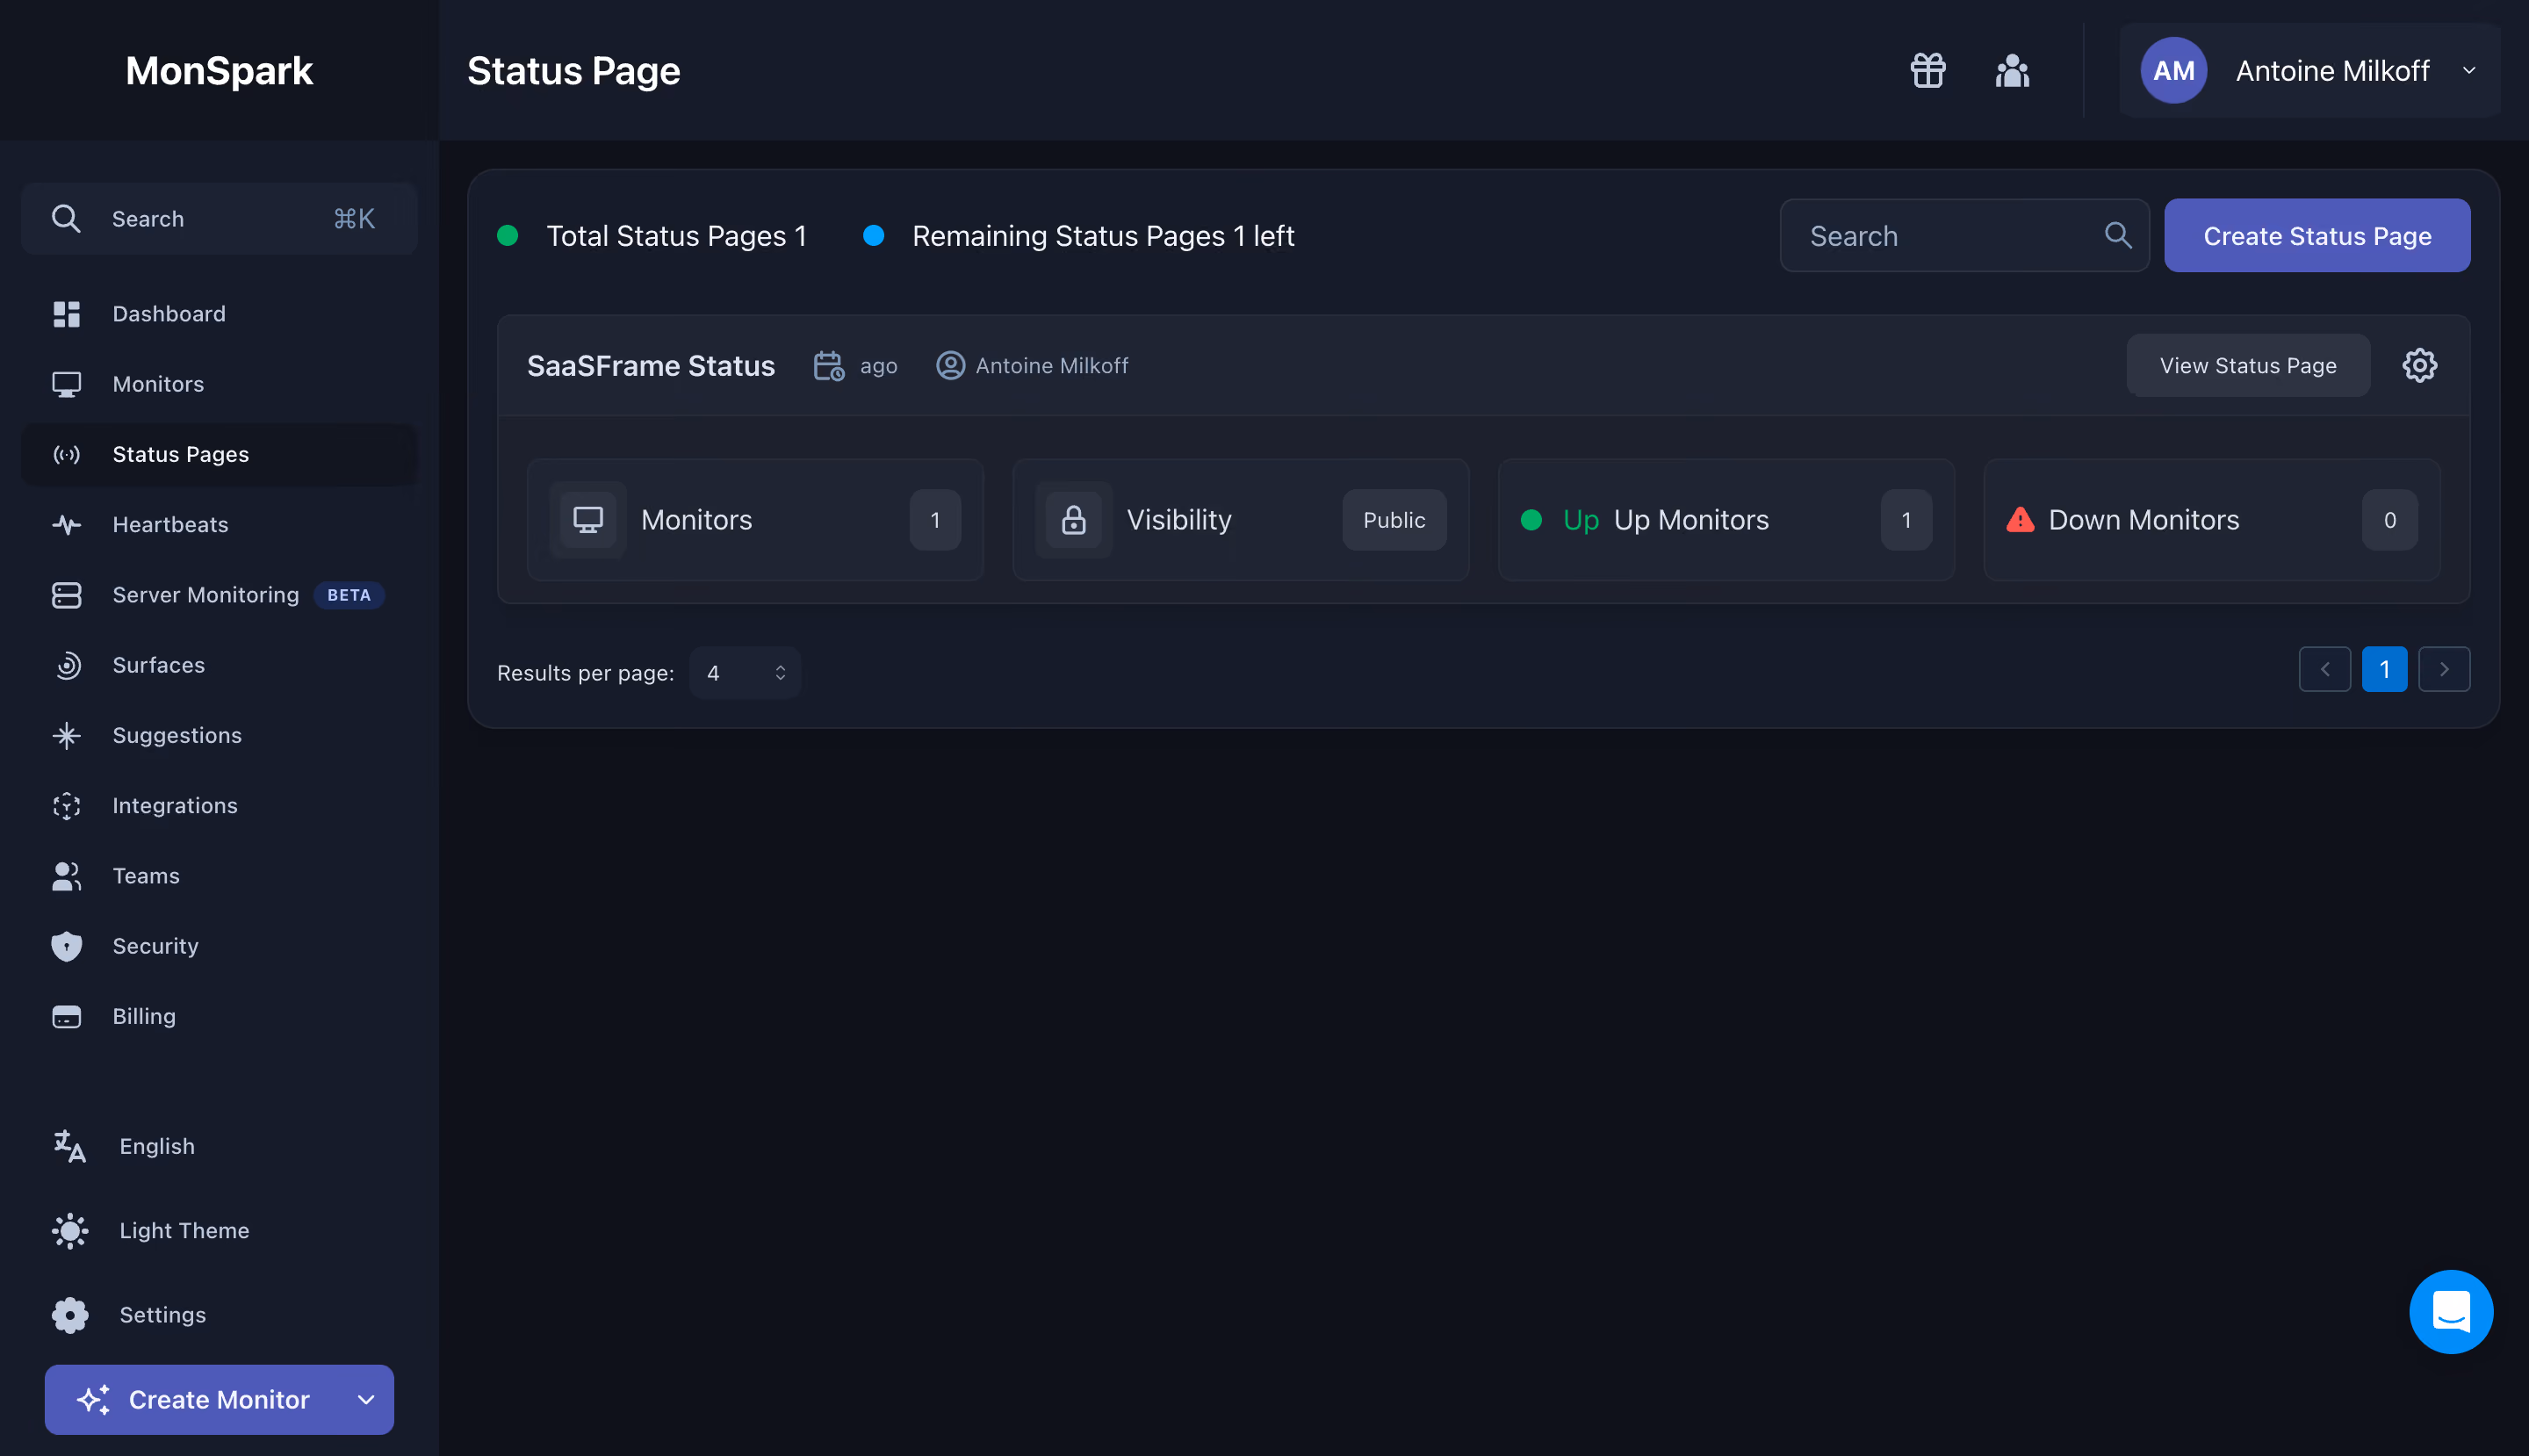Open sidebar Search ⌘K box
The width and height of the screenshot is (2529, 1456).
pyautogui.click(x=219, y=218)
